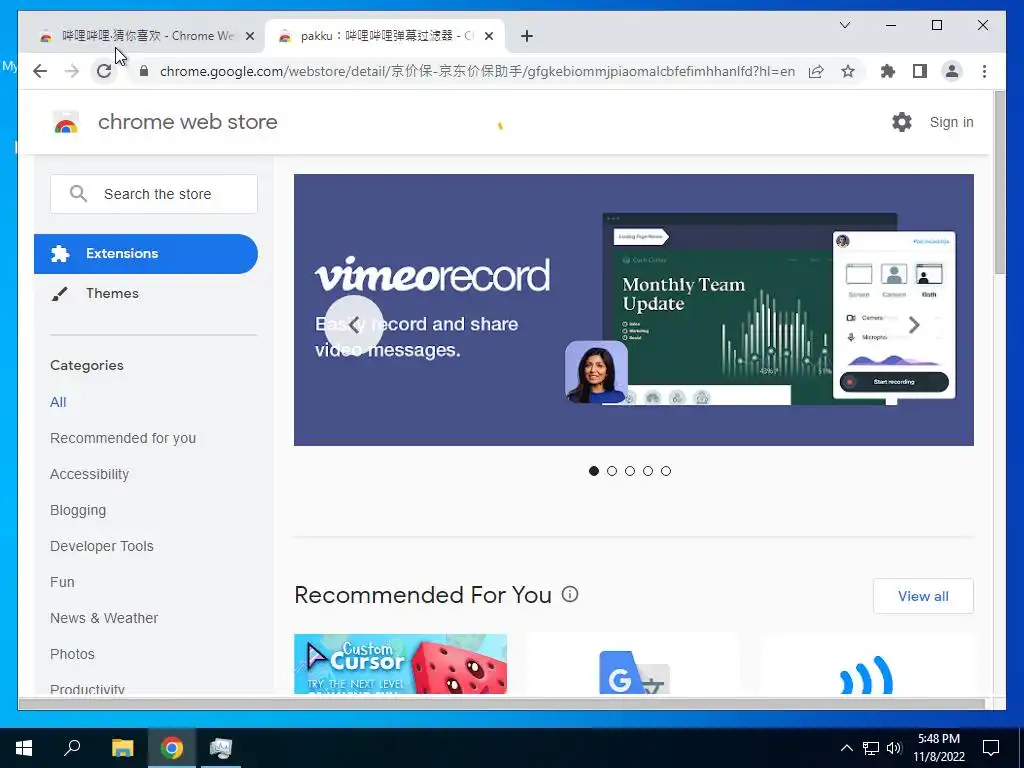This screenshot has width=1024, height=768.
Task: Open the Google Translate extension card
Action: pyautogui.click(x=633, y=664)
